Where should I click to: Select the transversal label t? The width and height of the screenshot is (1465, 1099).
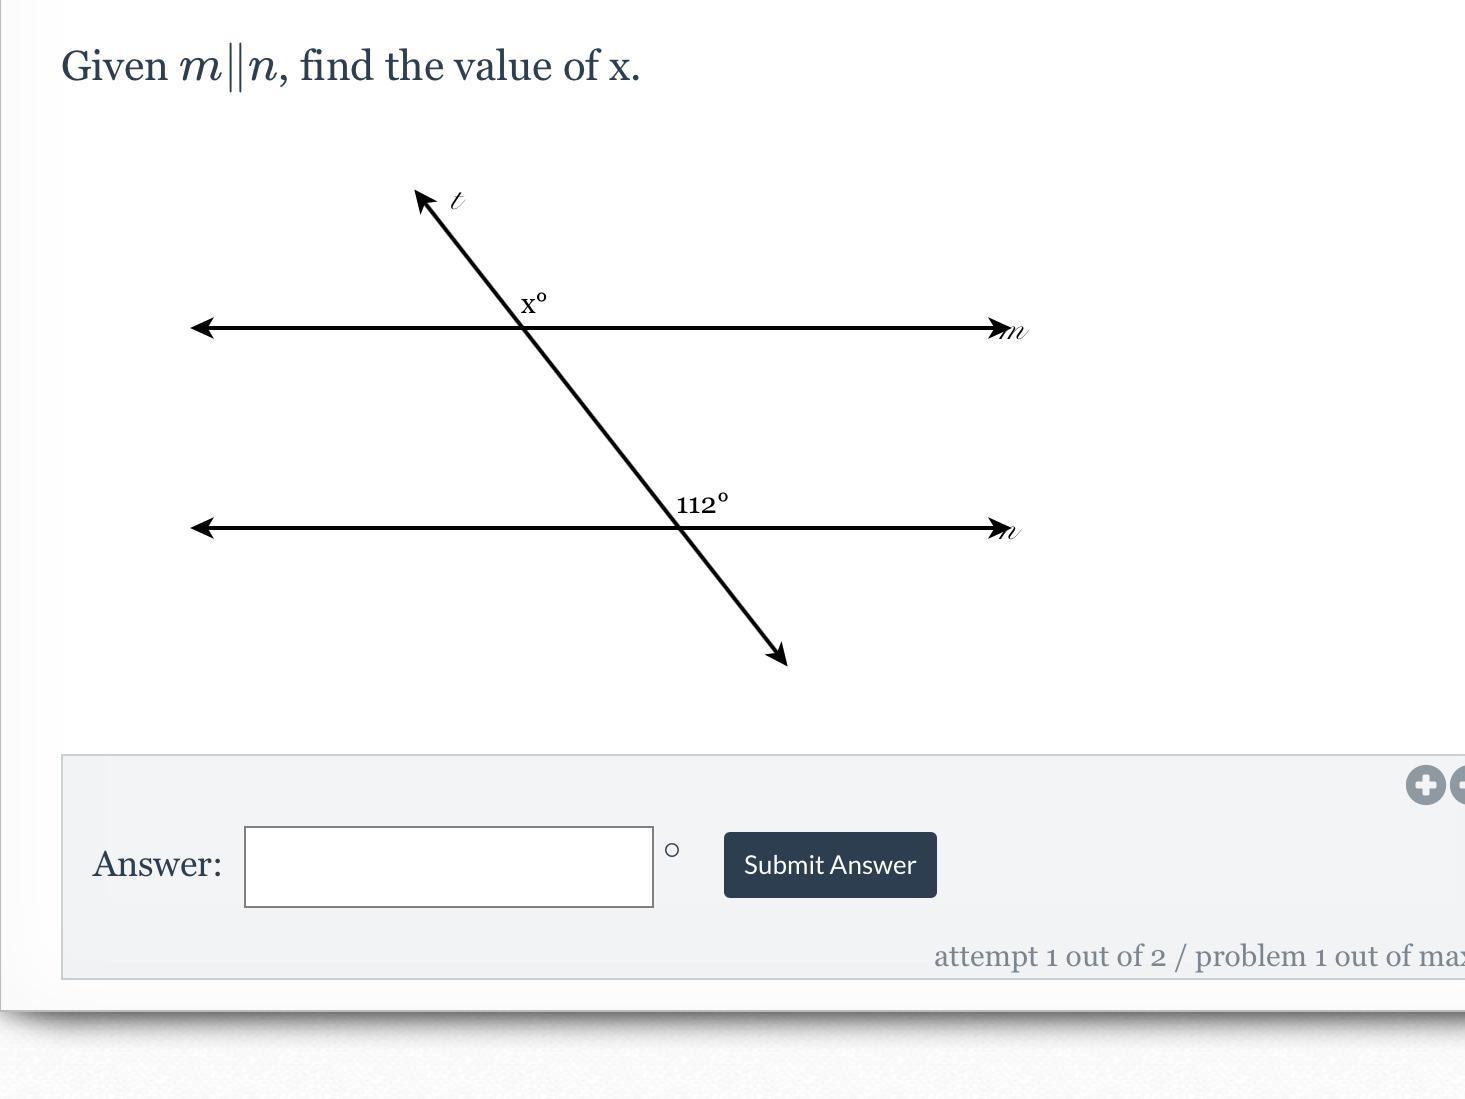pyautogui.click(x=457, y=201)
